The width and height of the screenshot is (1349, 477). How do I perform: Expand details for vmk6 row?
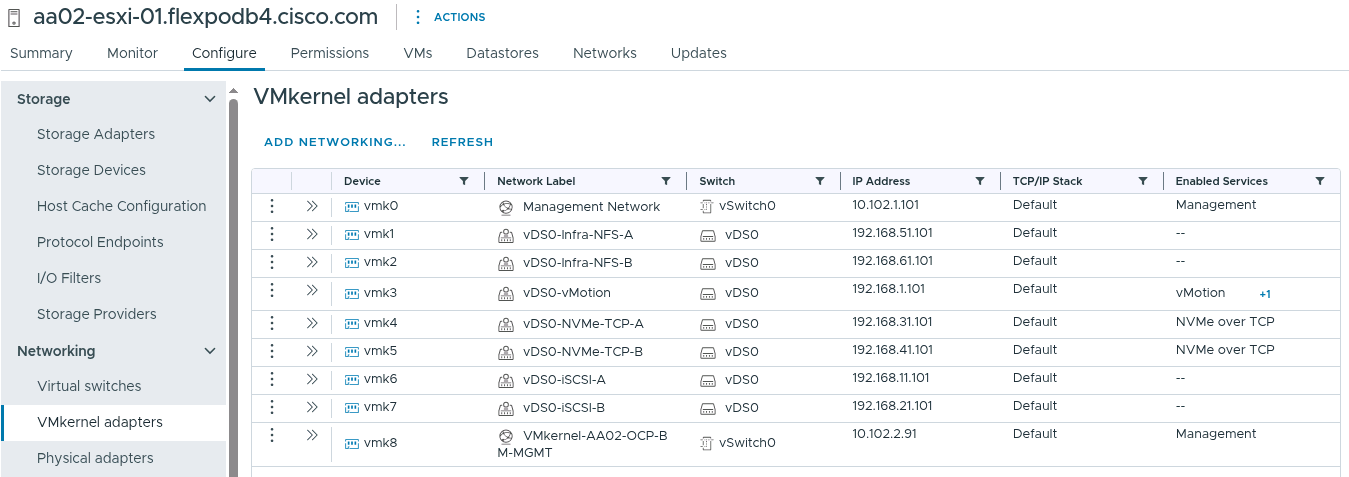tap(311, 379)
